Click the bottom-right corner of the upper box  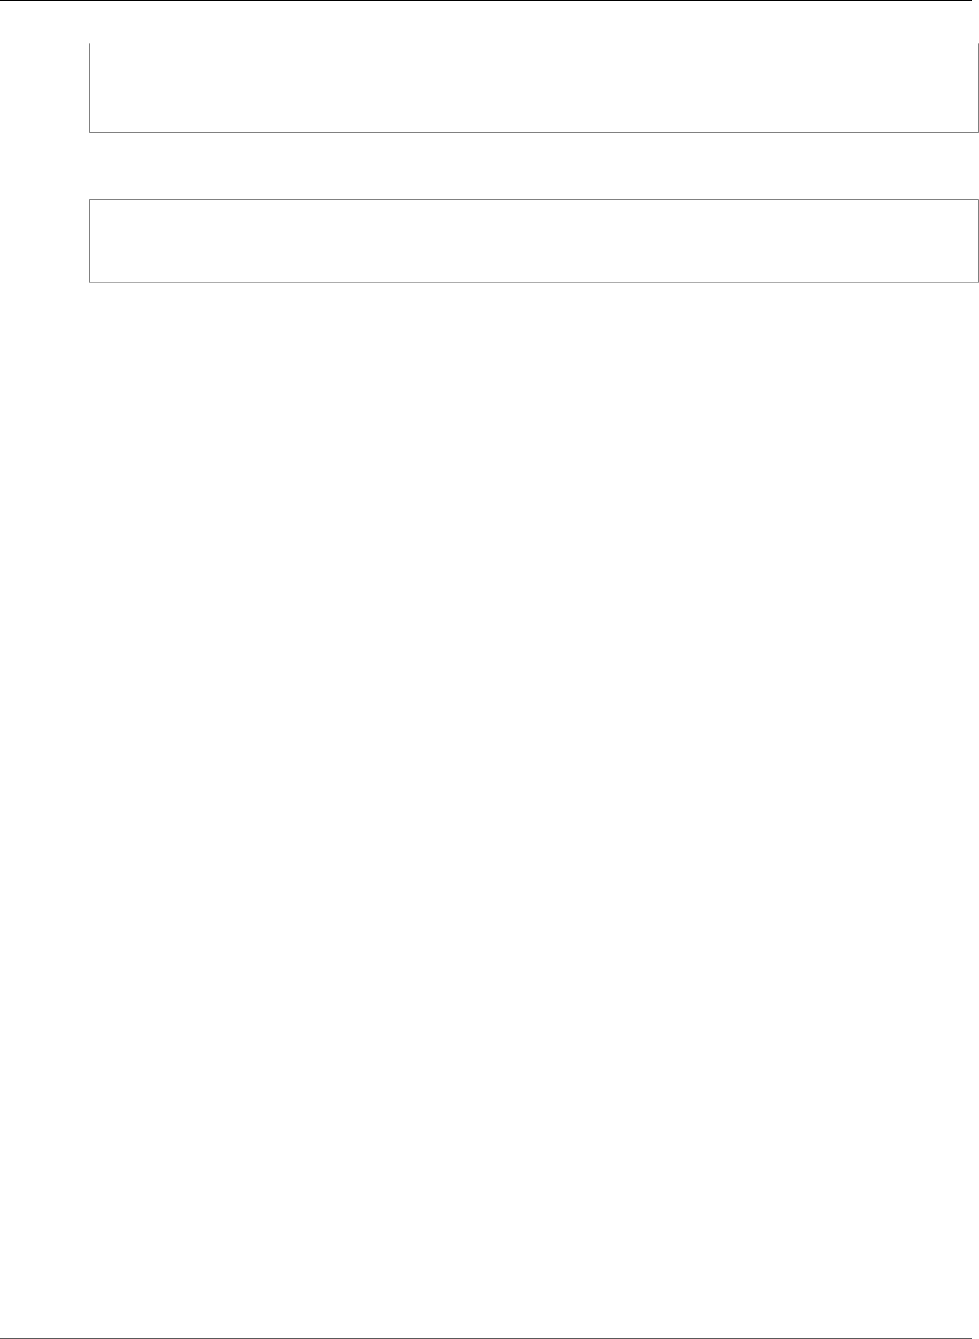click(976, 132)
